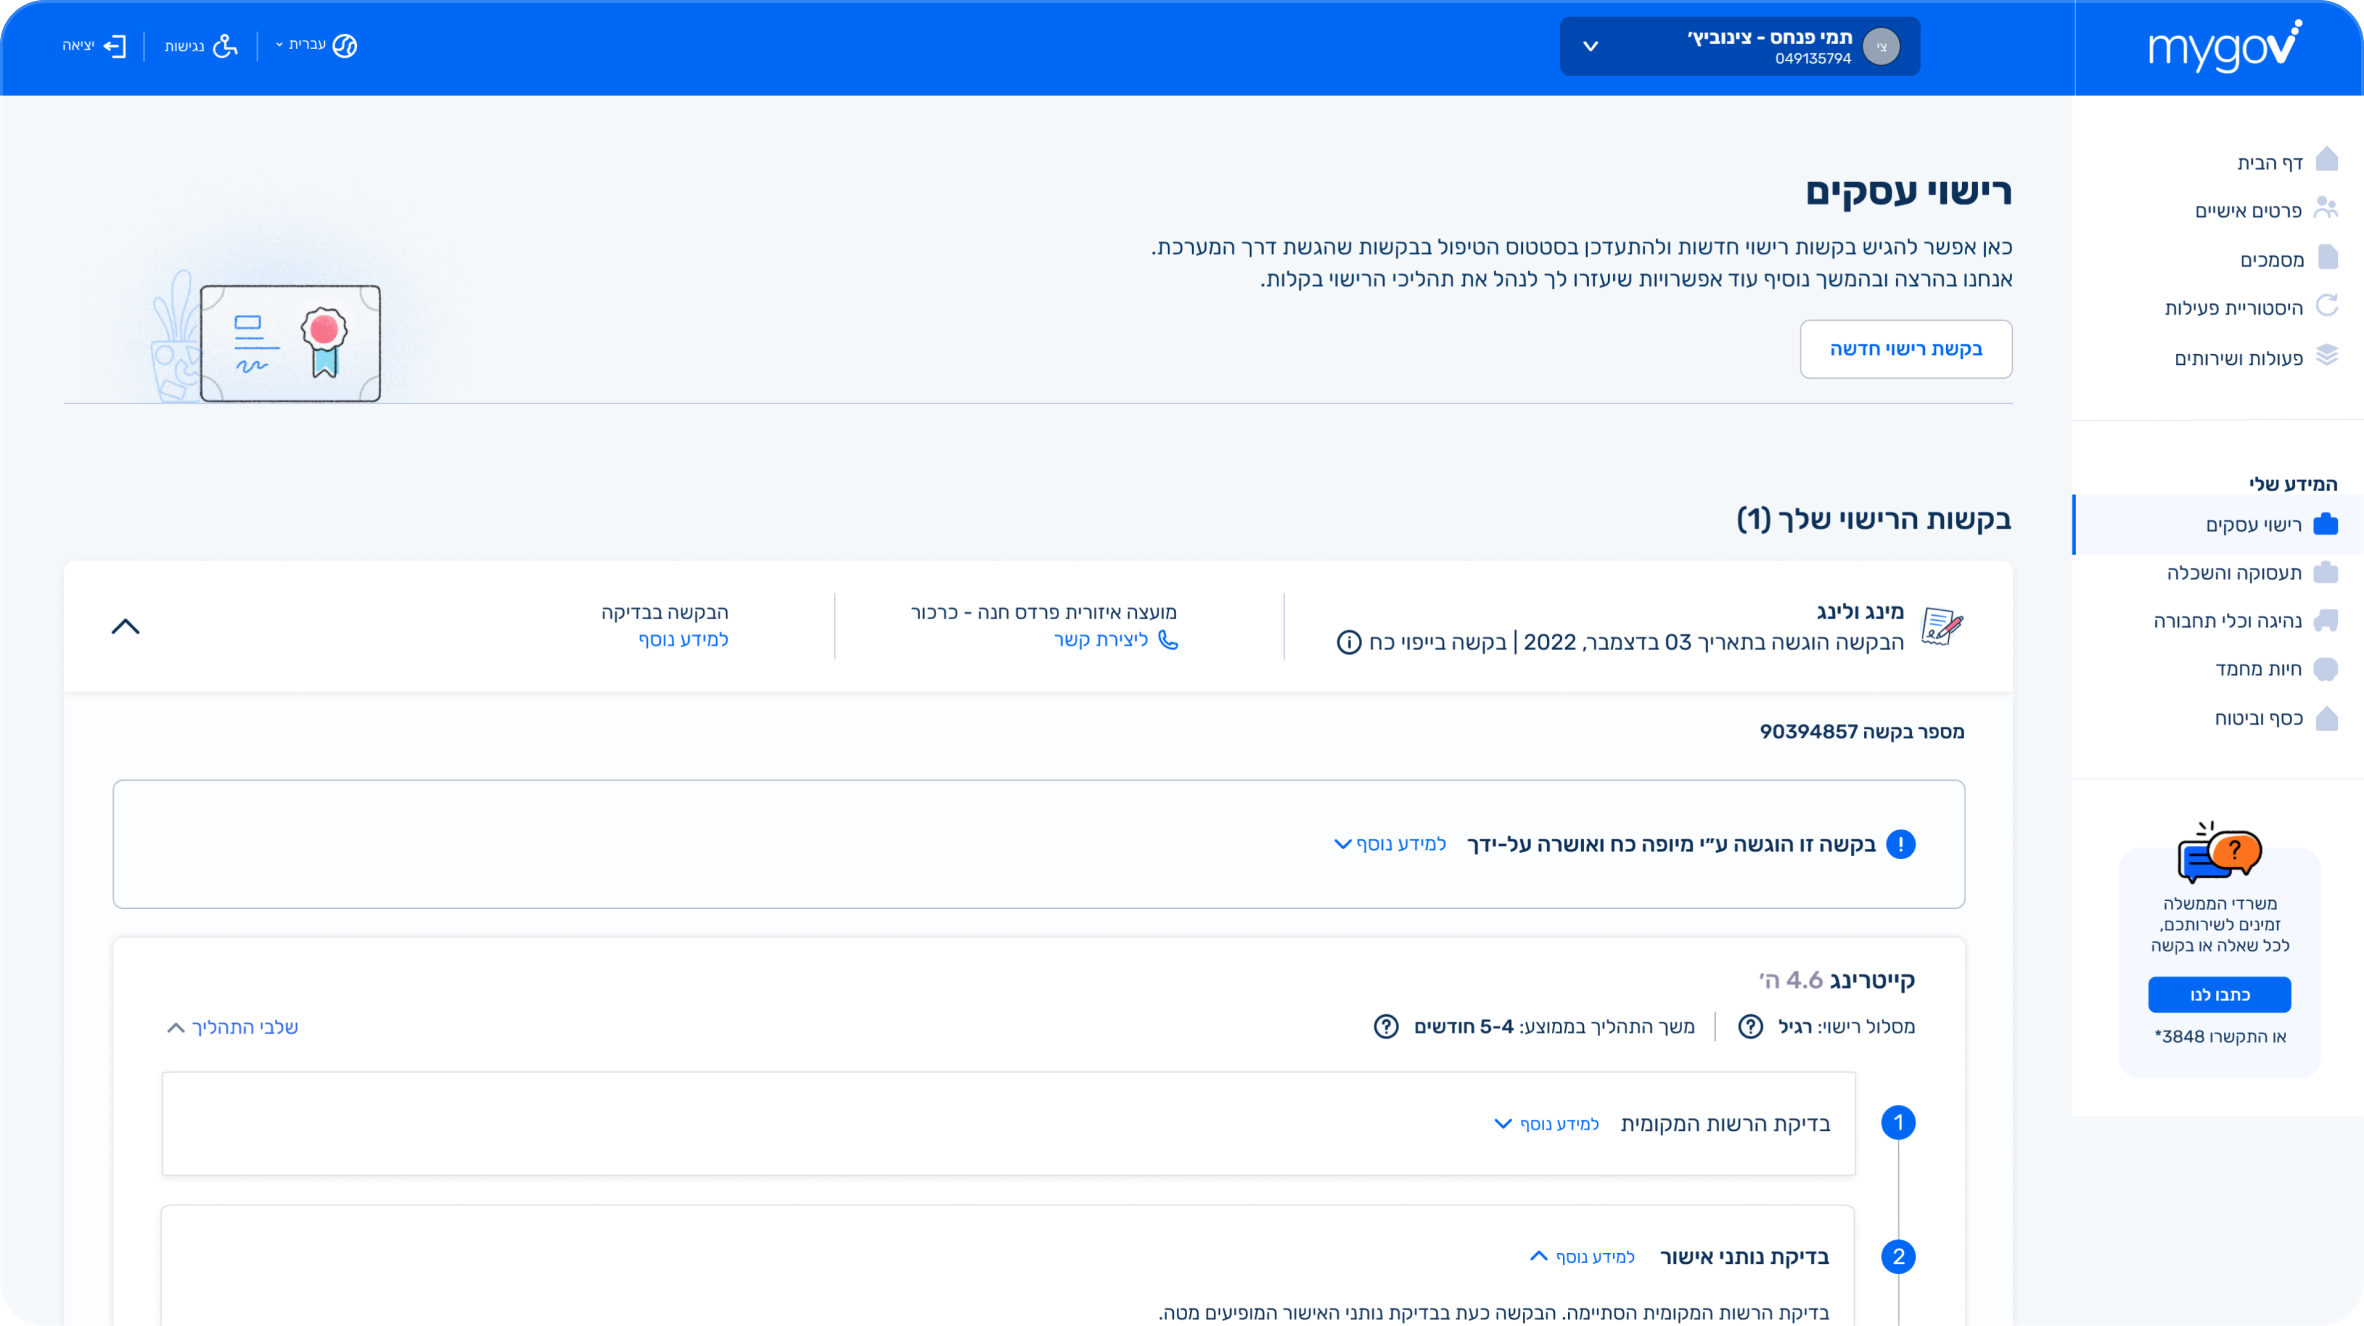Click more info link under request status
Image resolution: width=2364 pixels, height=1326 pixels.
[x=683, y=640]
